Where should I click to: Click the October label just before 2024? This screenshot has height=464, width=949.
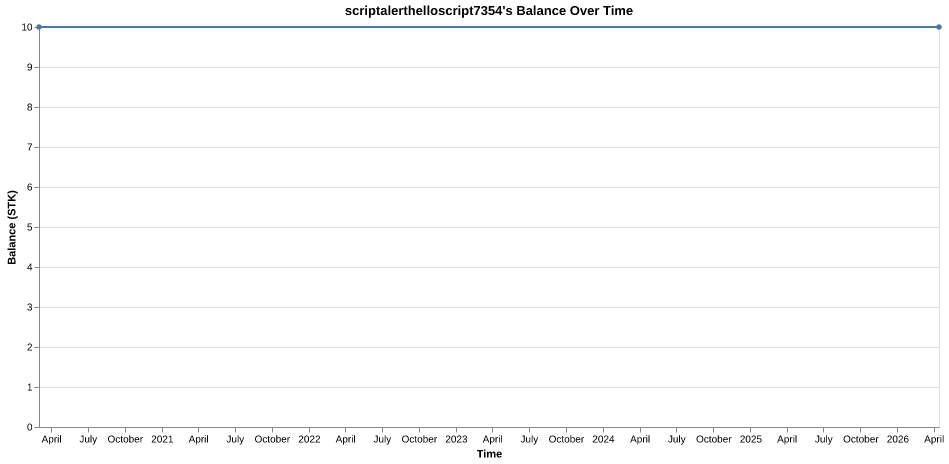pyautogui.click(x=566, y=439)
